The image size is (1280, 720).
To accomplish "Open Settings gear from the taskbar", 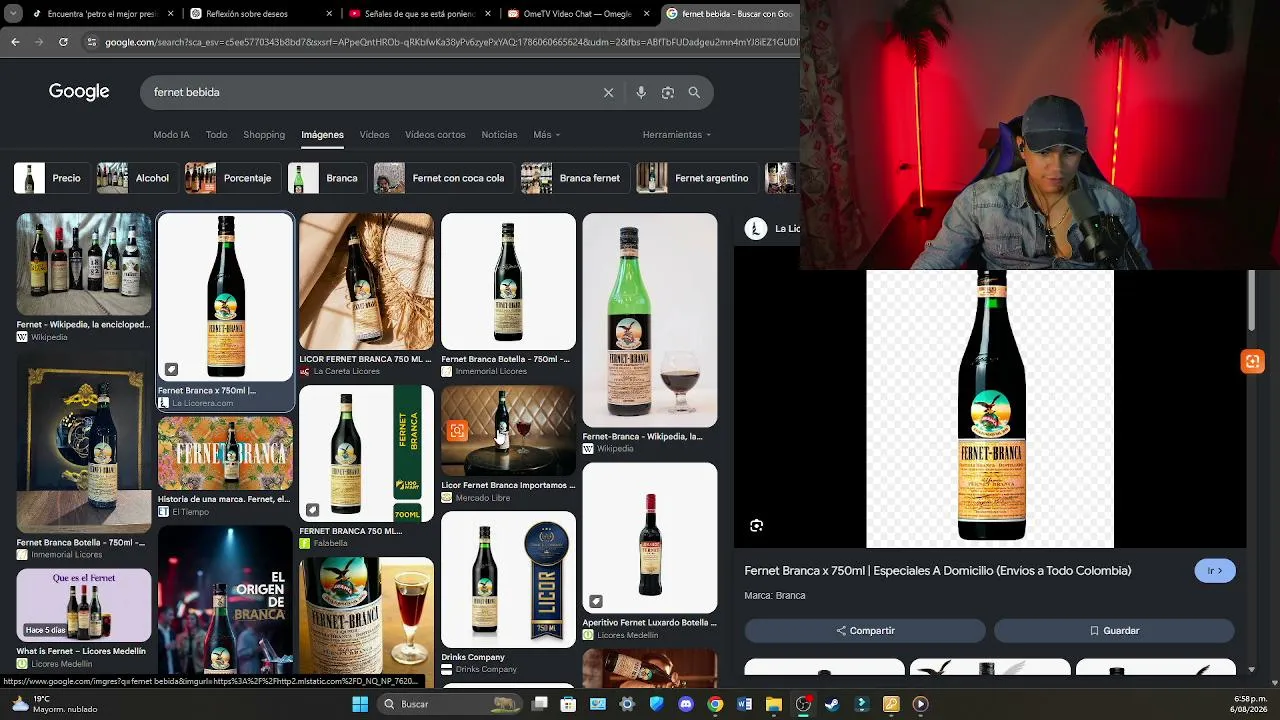I will point(627,704).
